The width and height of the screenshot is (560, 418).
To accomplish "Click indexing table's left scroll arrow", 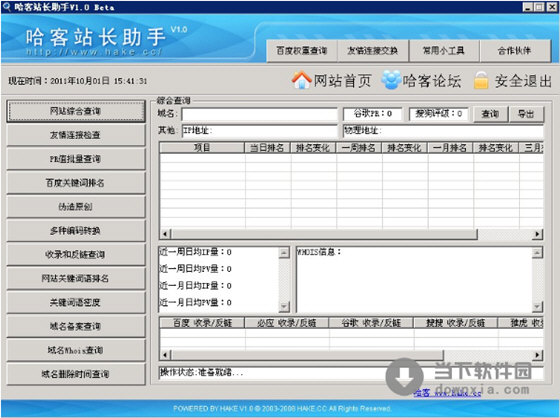I will (x=165, y=355).
